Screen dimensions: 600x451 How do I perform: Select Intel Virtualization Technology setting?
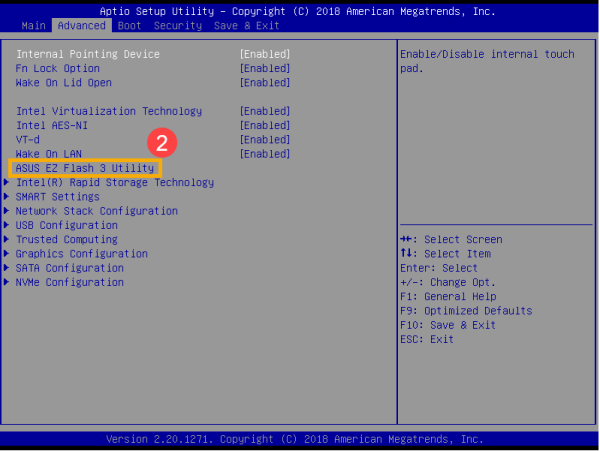pos(109,111)
